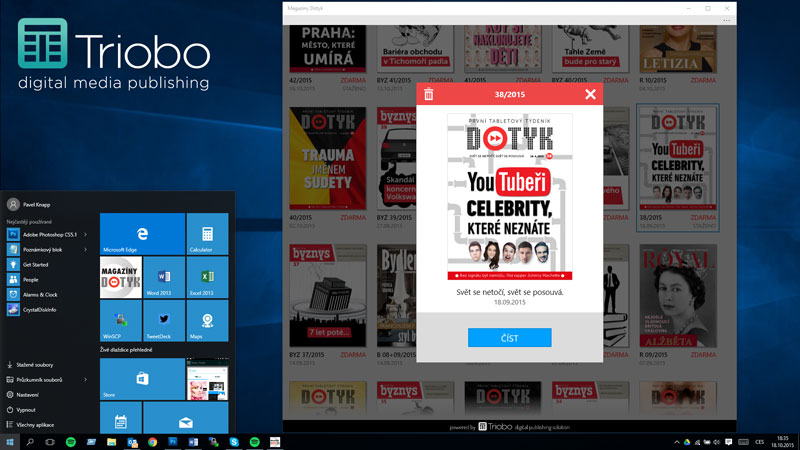Launch the TweetDeck tile
800x450 pixels.
point(164,321)
